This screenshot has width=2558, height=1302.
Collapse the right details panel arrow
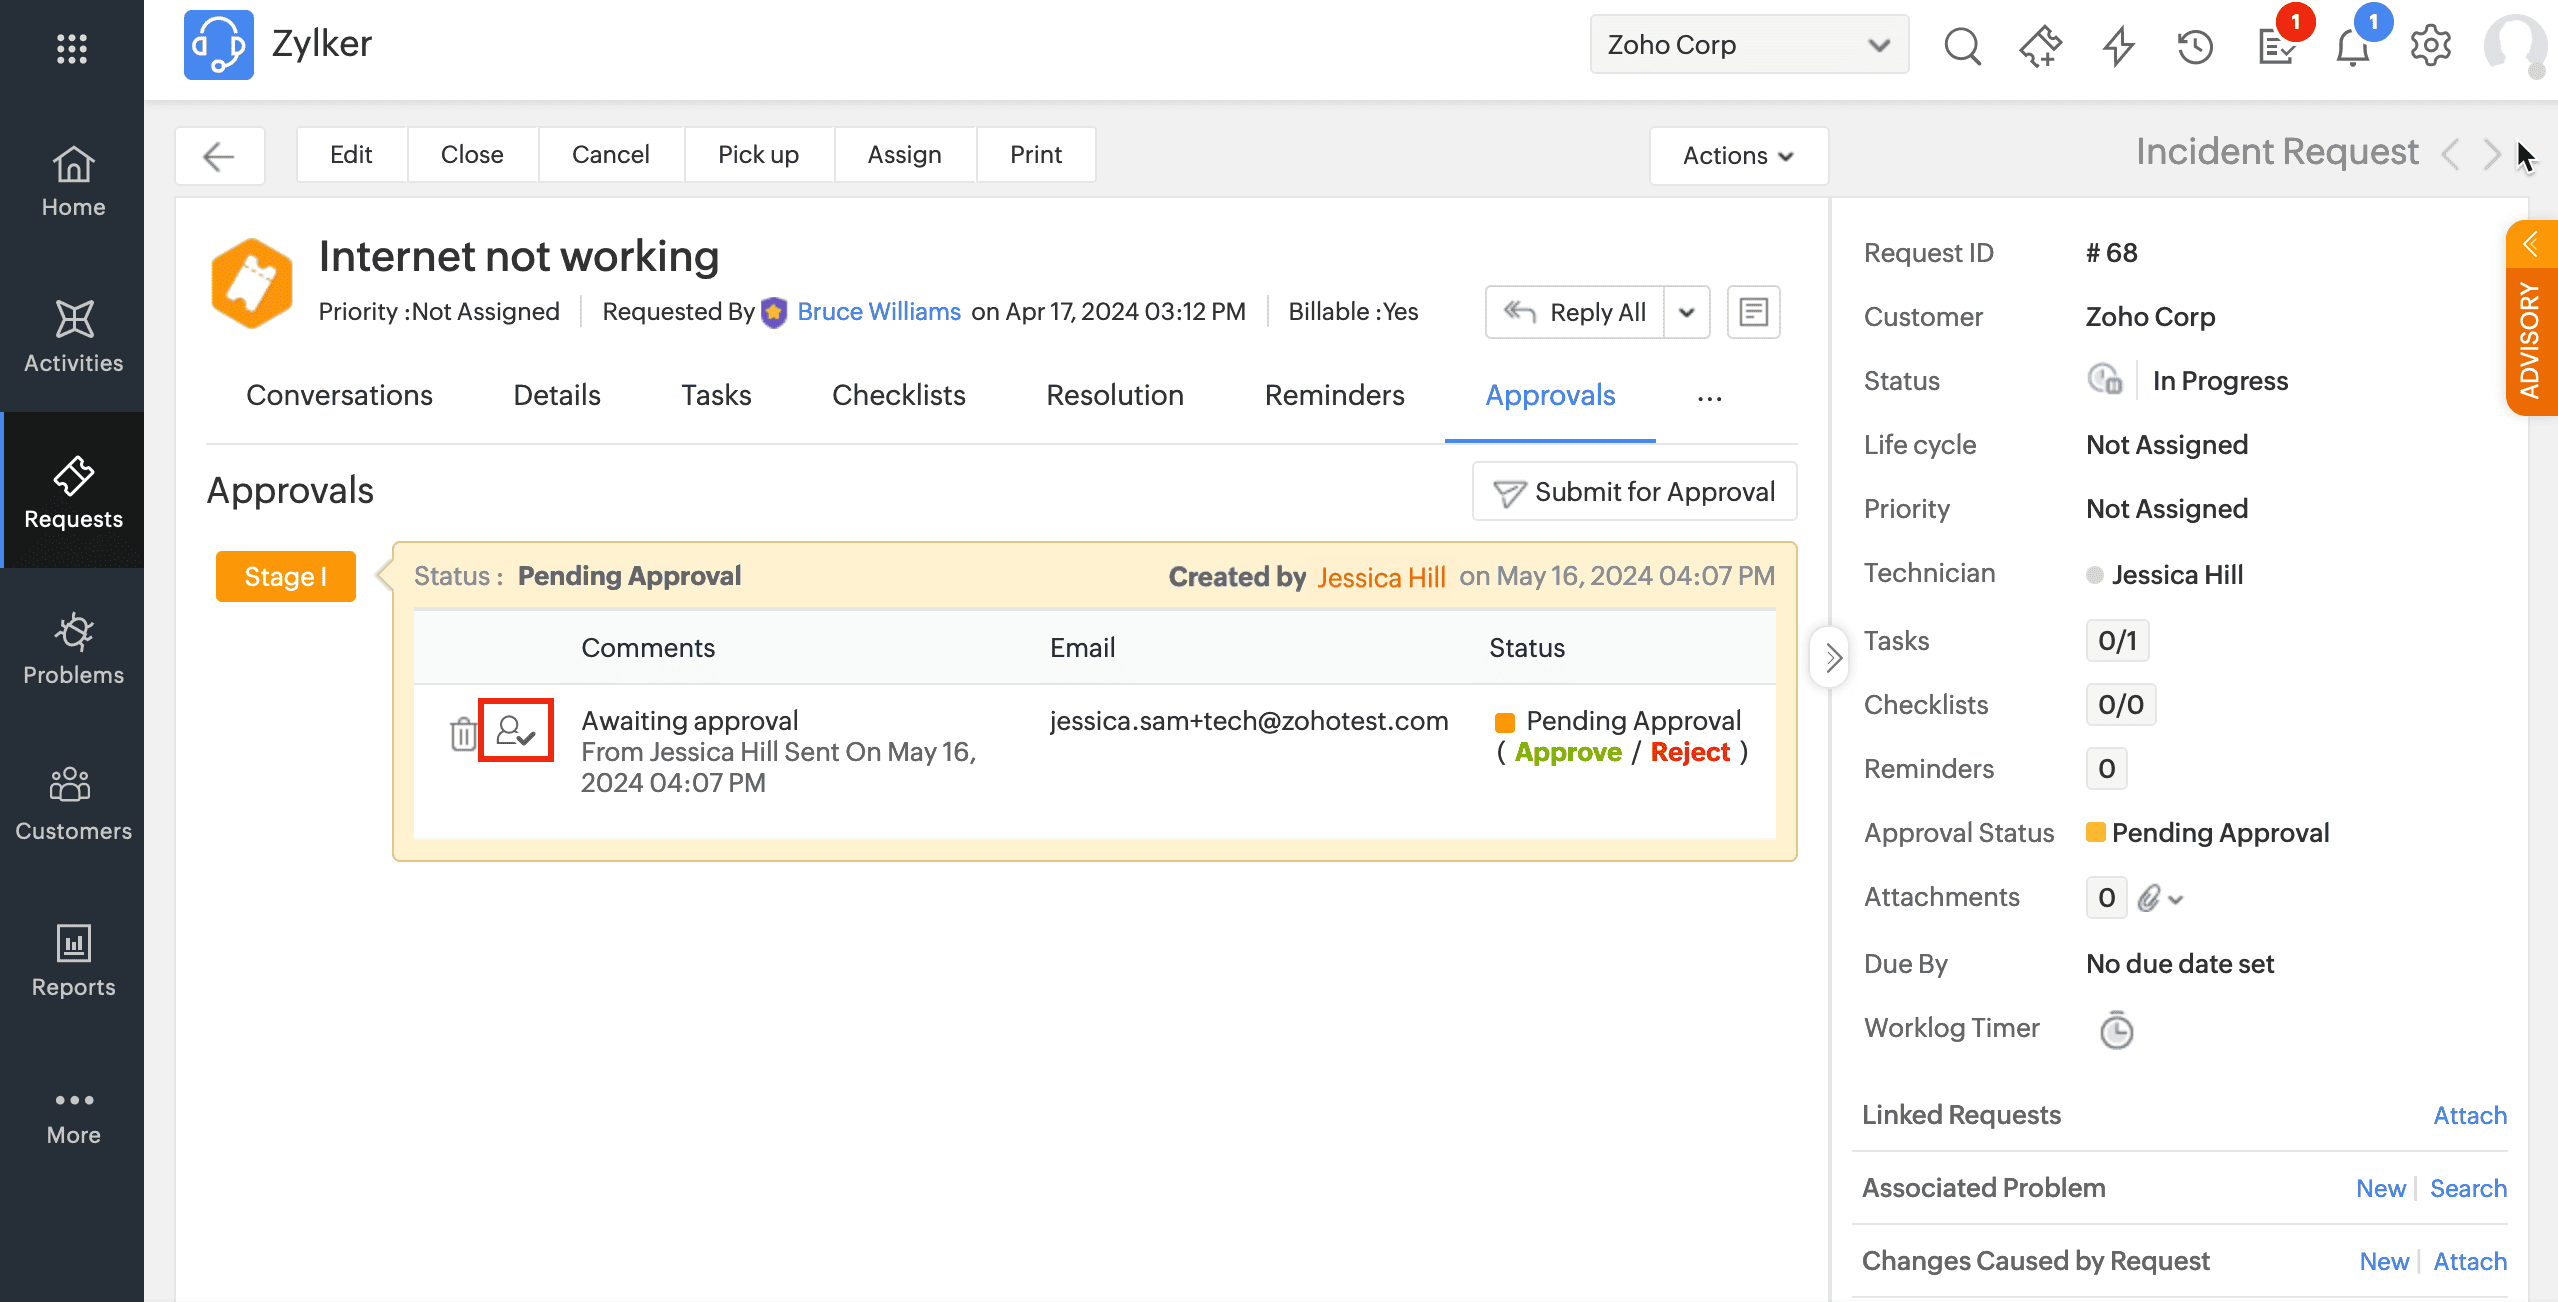(x=1832, y=657)
